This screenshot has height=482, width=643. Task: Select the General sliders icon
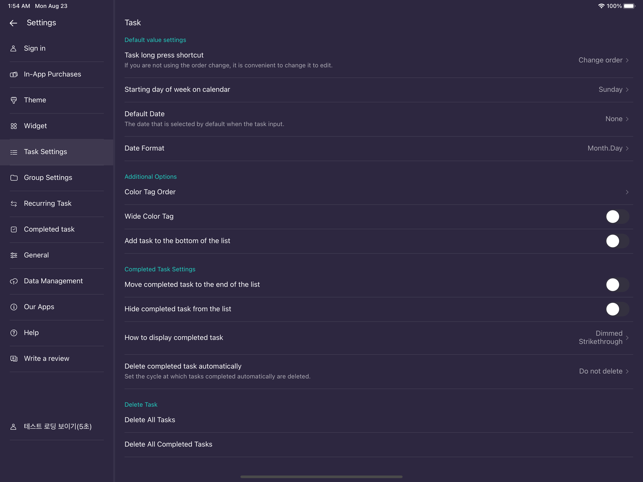14,255
